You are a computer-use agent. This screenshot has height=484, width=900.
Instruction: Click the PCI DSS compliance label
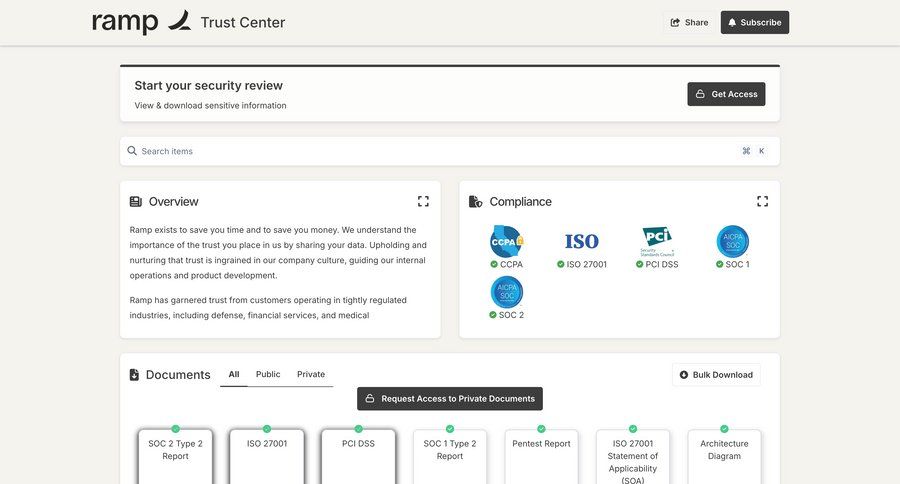tap(662, 265)
